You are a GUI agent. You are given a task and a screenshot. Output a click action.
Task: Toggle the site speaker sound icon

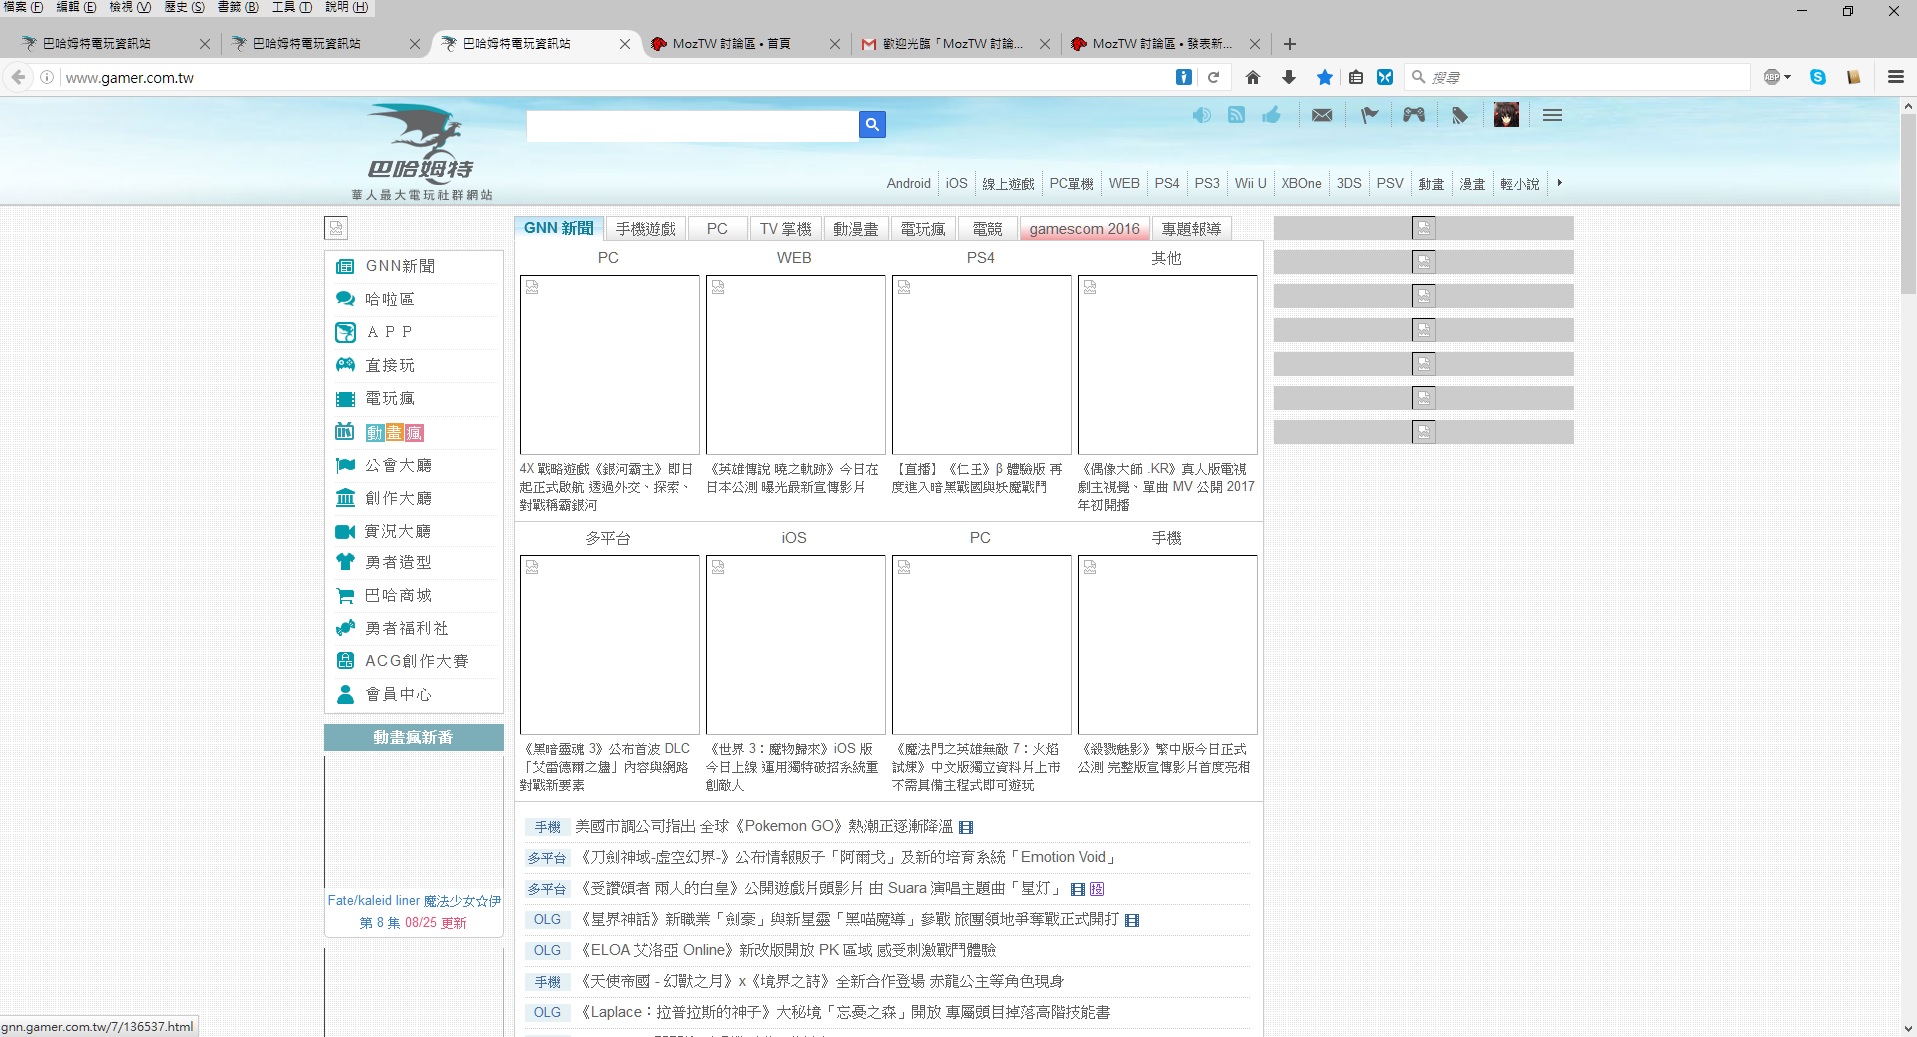(x=1201, y=116)
